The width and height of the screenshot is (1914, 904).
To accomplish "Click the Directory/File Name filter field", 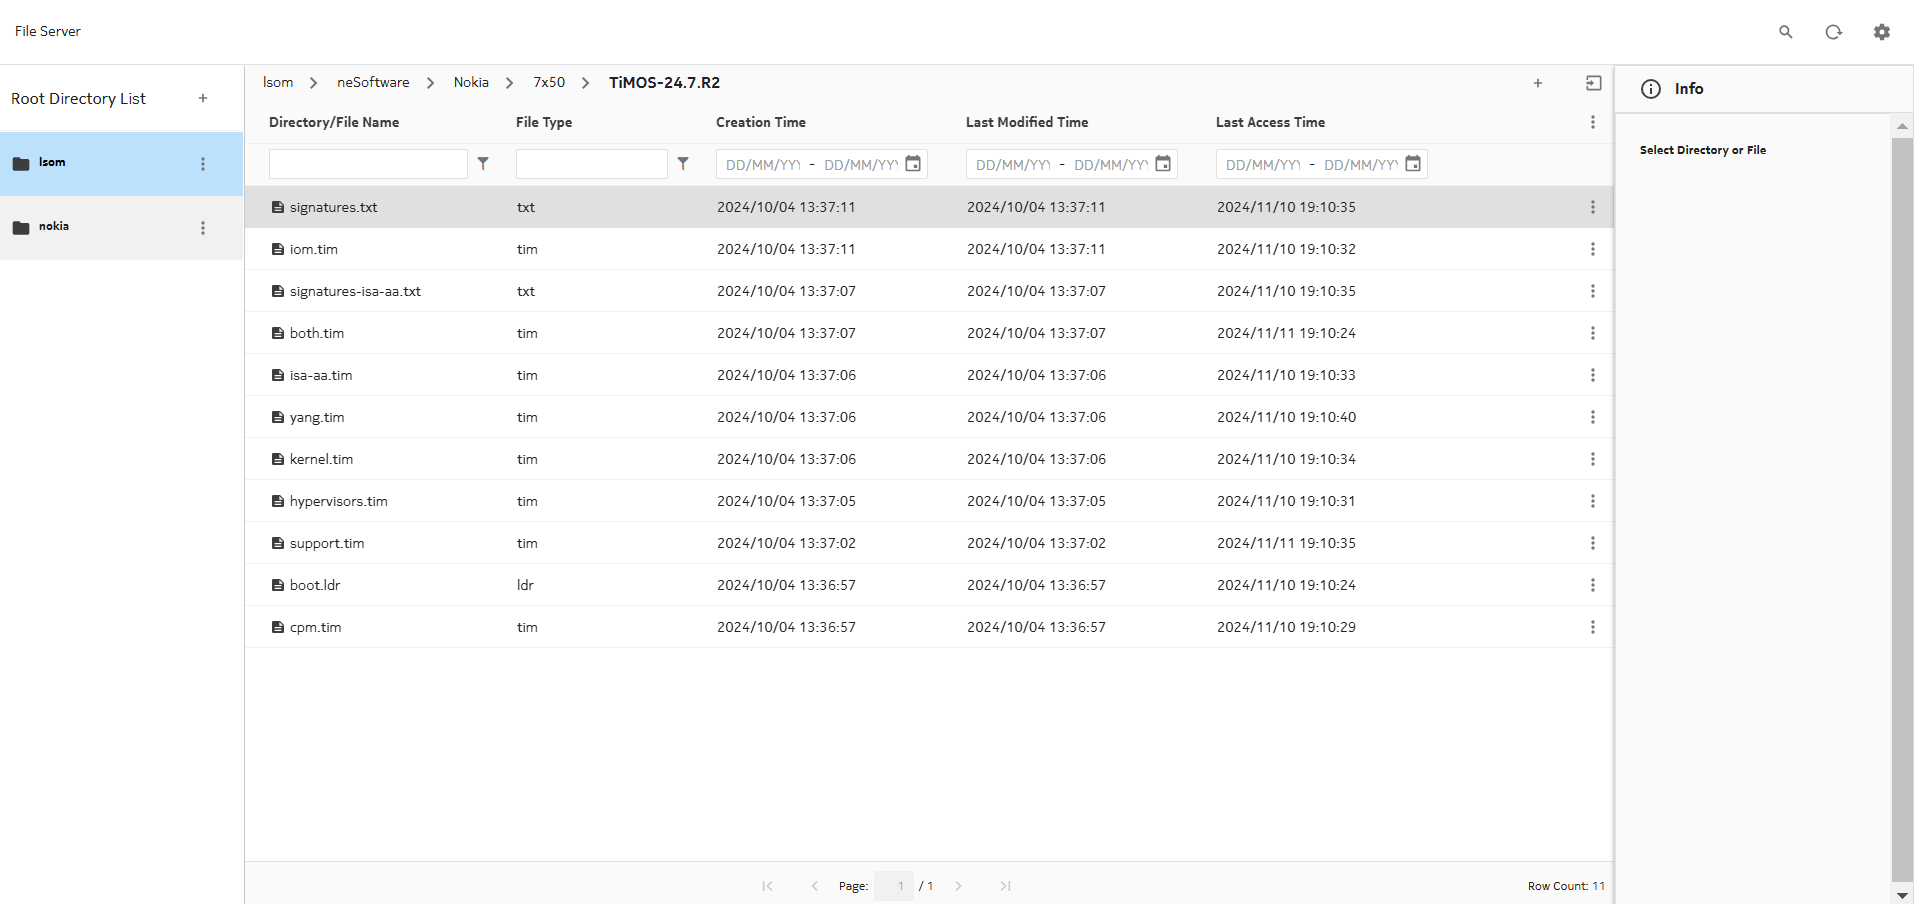I will point(368,164).
